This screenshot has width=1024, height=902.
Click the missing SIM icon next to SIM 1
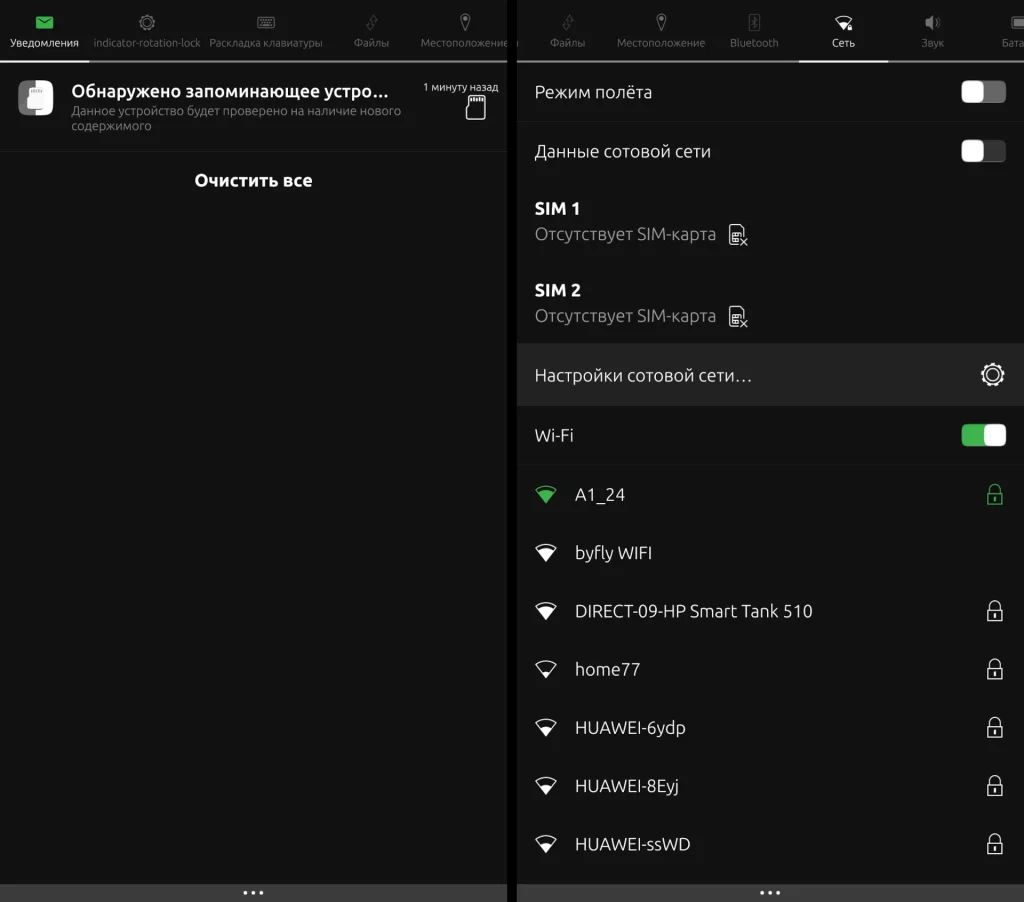coord(738,235)
